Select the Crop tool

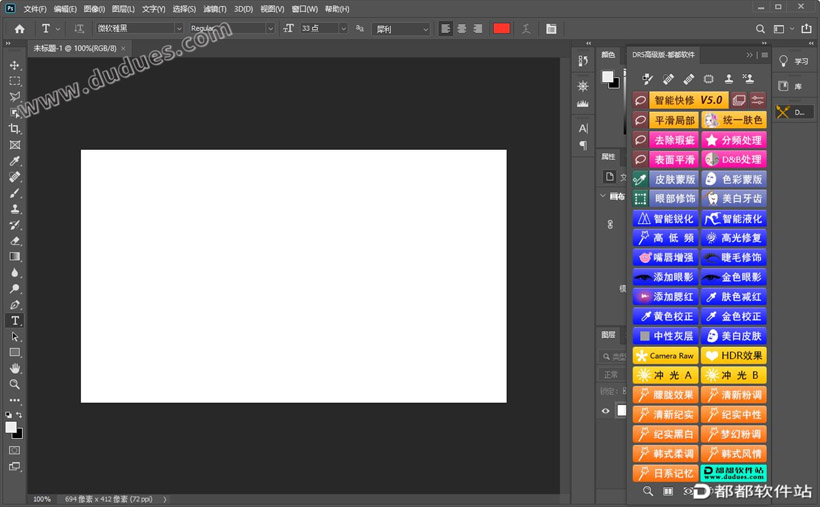tap(15, 129)
